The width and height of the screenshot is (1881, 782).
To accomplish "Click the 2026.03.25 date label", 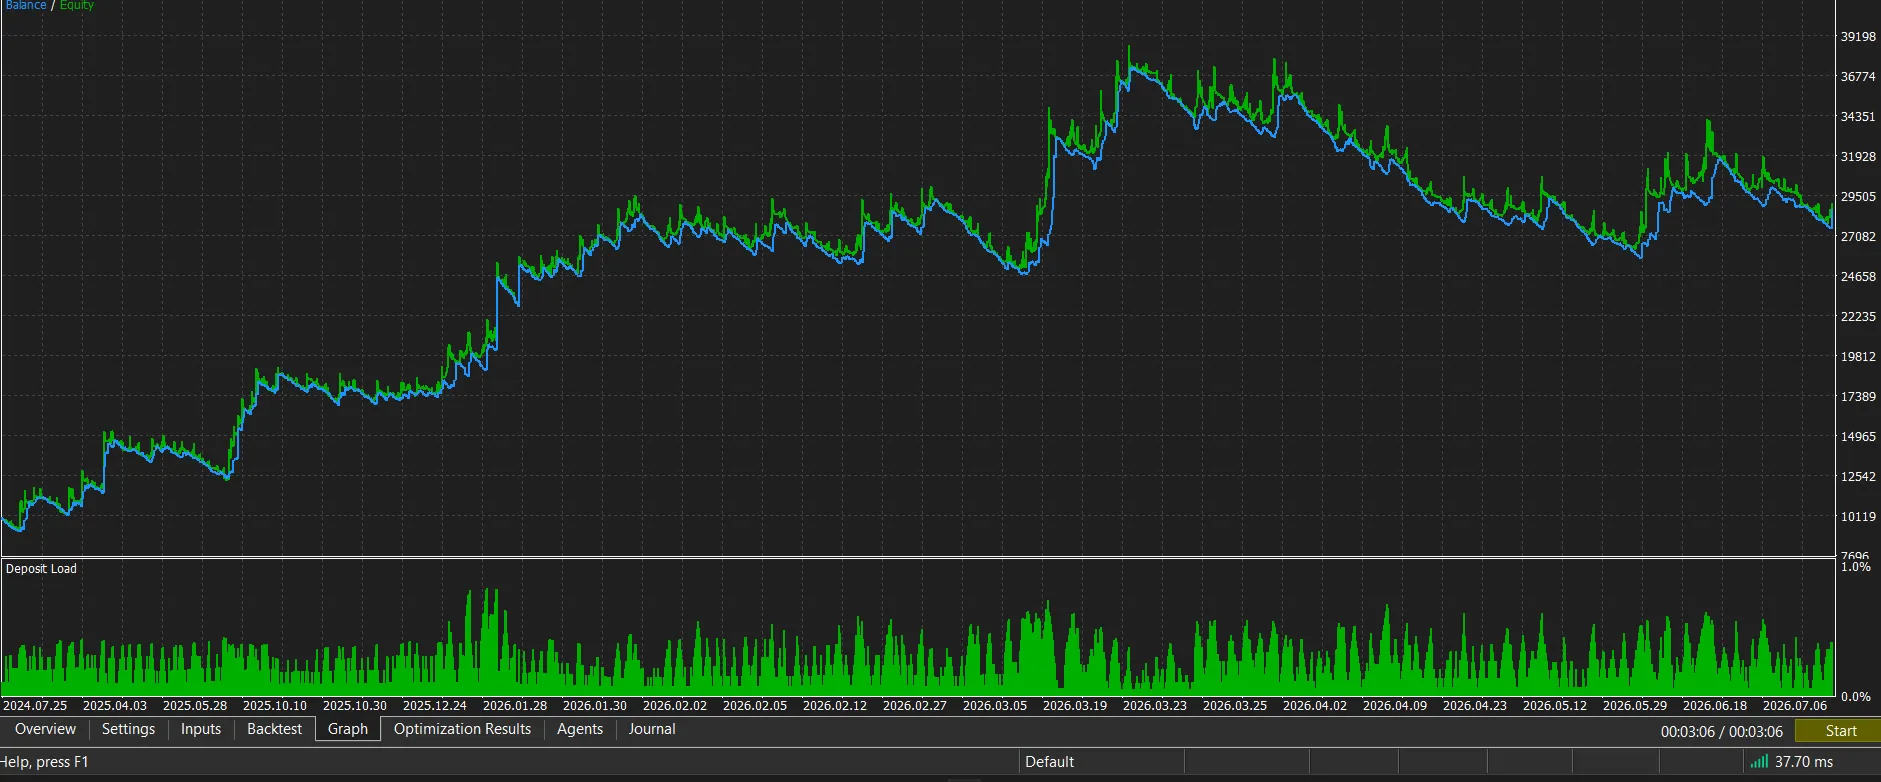I will click(x=1235, y=706).
